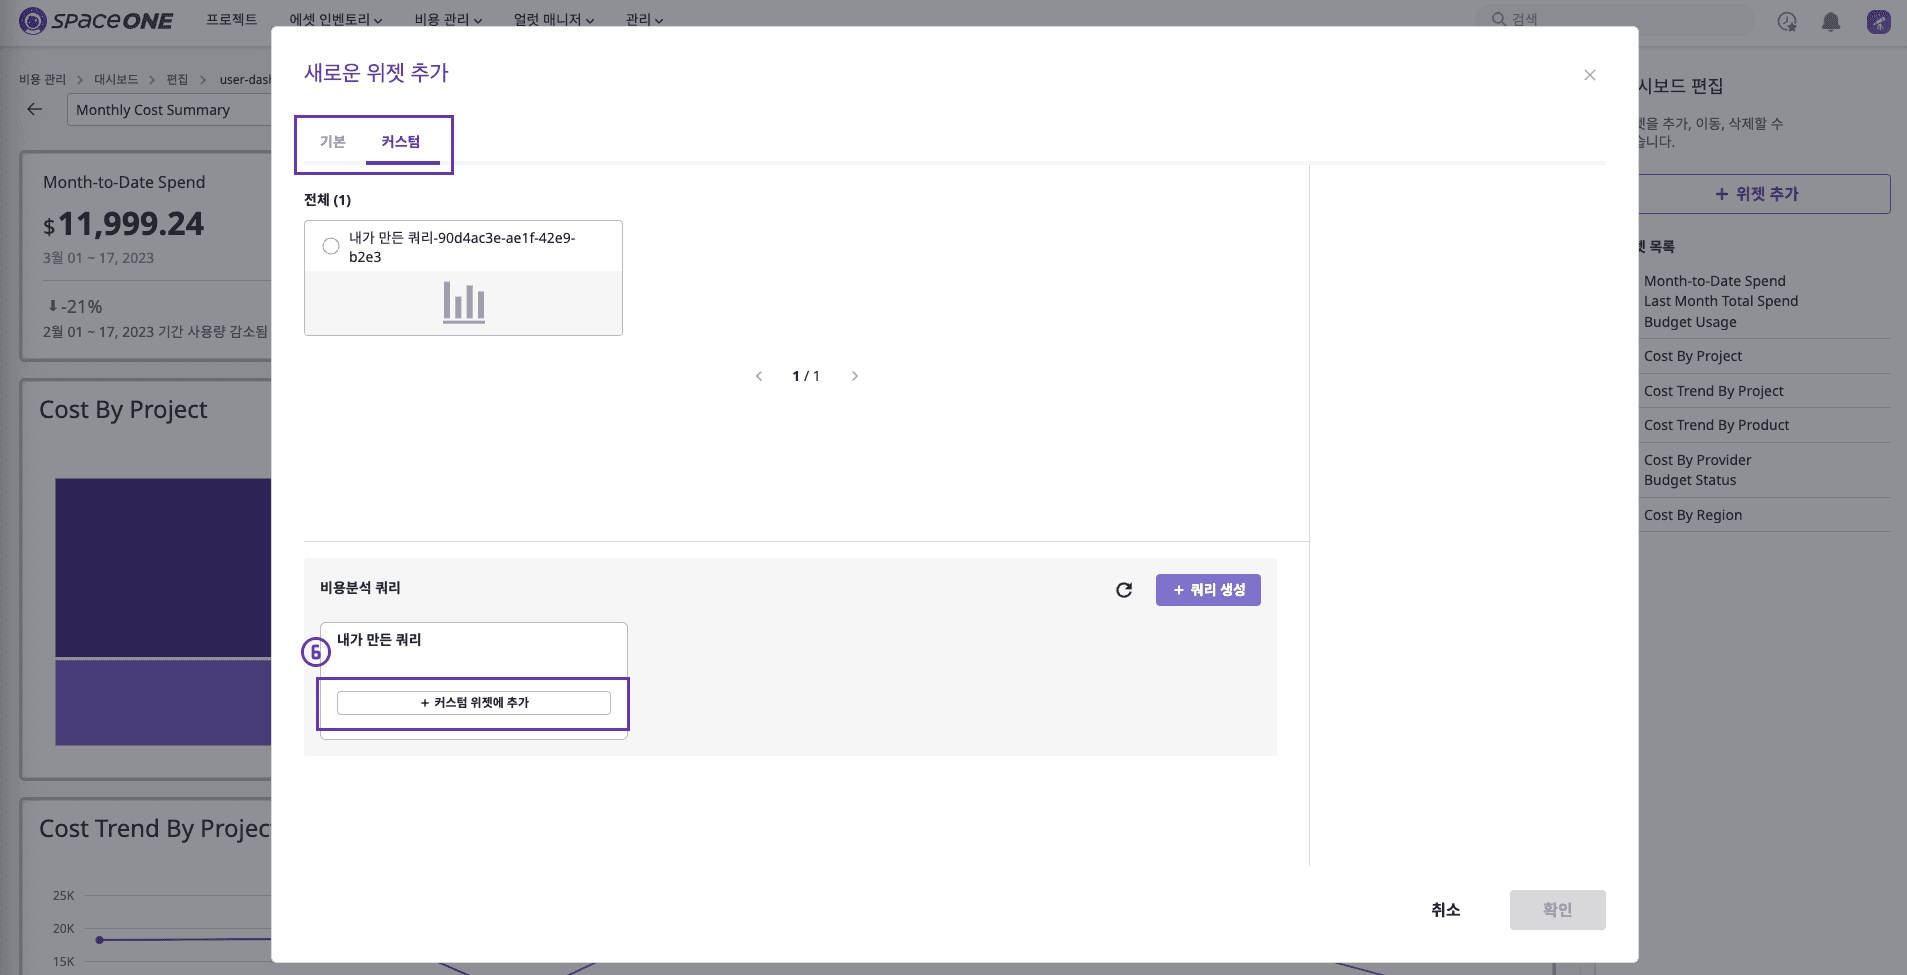1907x975 pixels.
Task: Select Budget Status in widget list
Action: coord(1690,480)
